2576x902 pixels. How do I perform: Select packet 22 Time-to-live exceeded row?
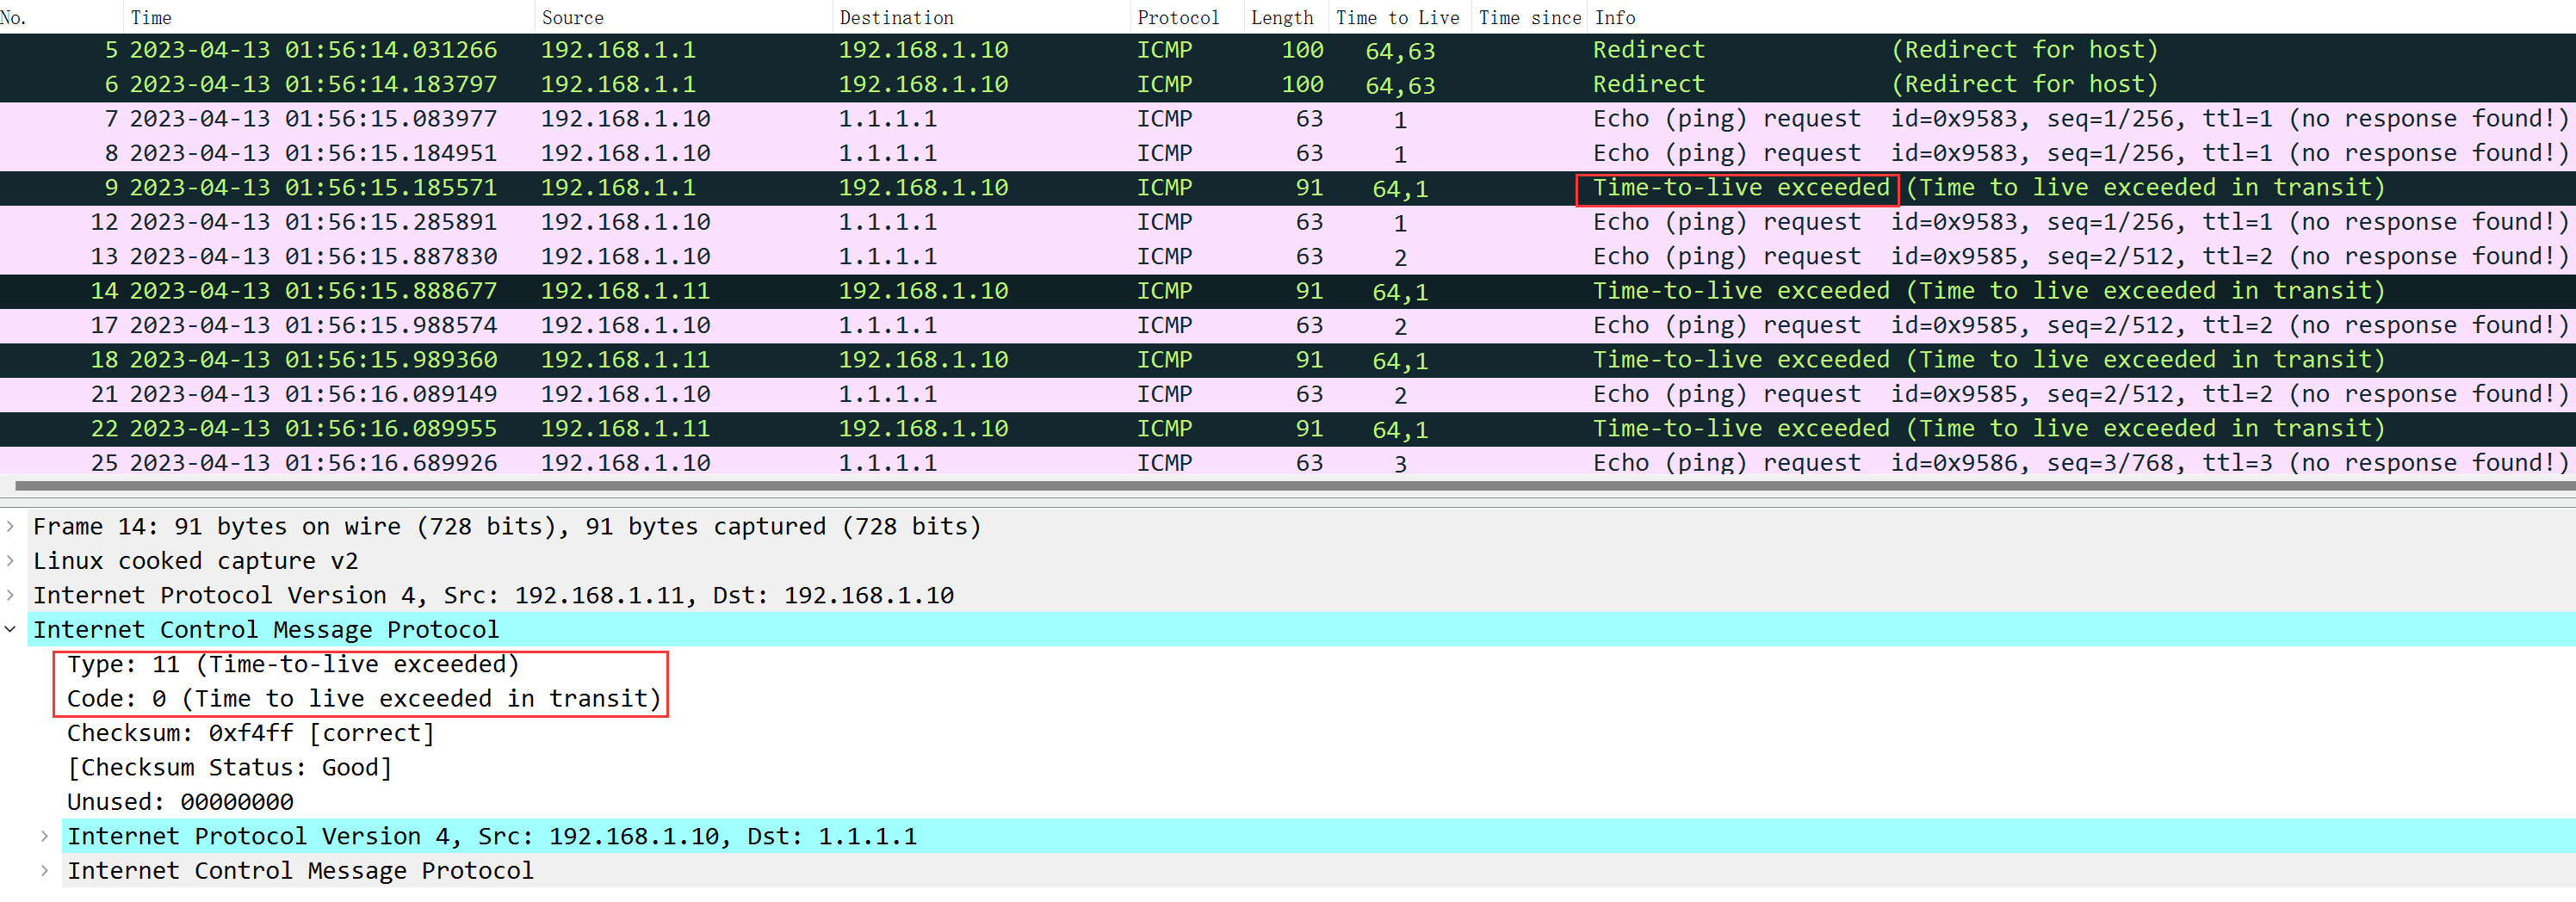coord(1288,428)
